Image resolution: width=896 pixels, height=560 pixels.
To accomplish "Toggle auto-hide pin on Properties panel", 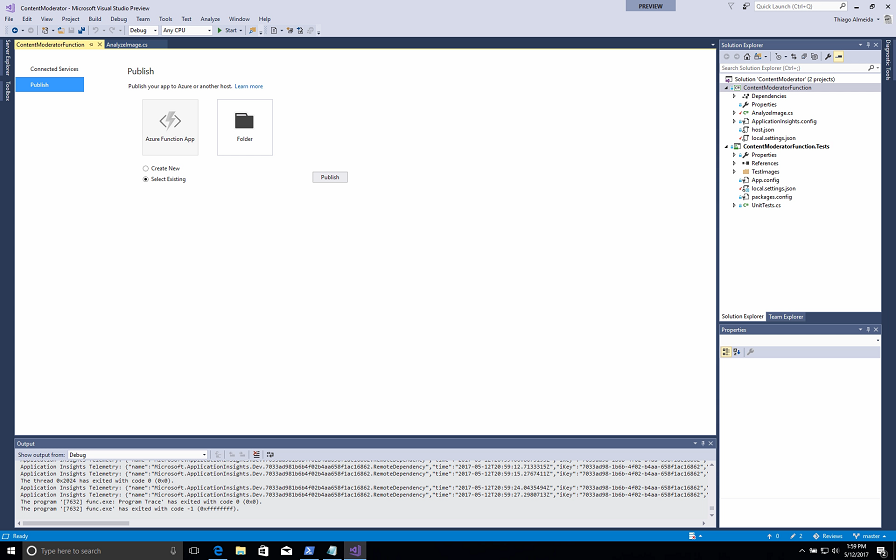I will (868, 330).
